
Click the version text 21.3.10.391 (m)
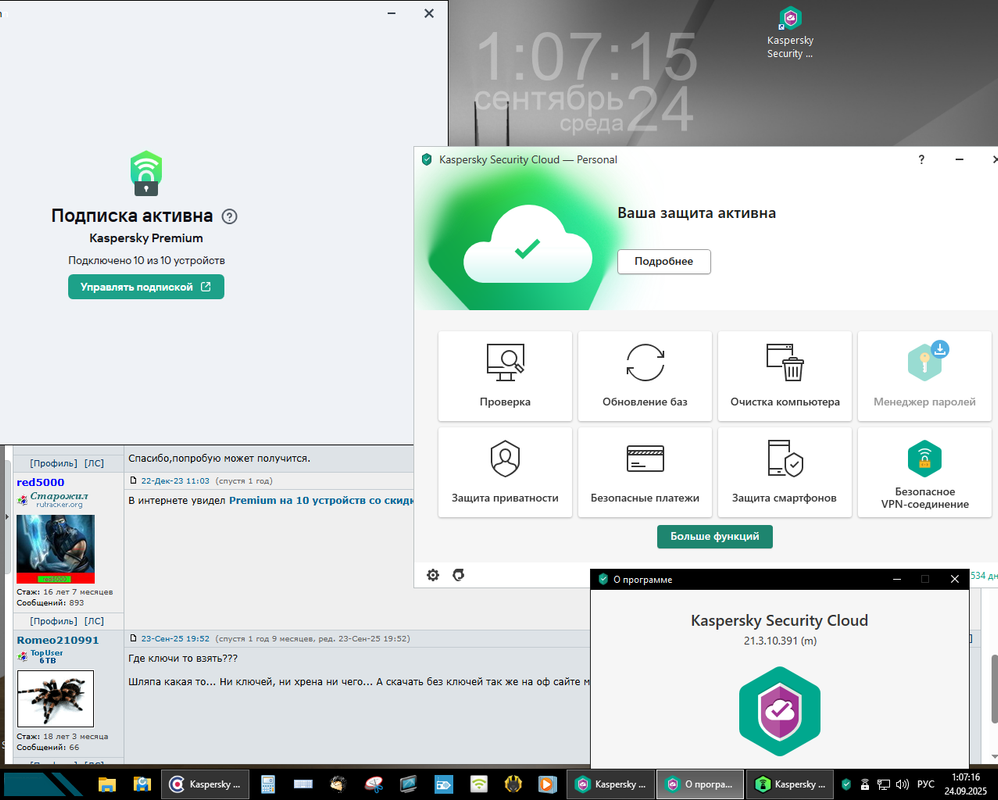[779, 641]
